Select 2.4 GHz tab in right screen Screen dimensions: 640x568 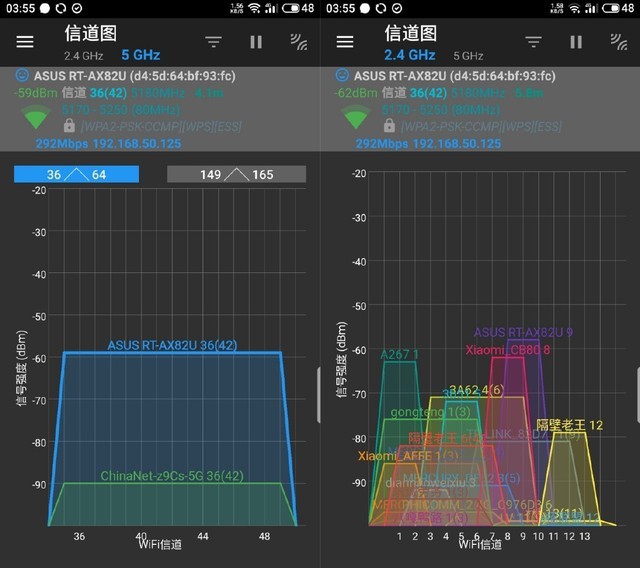(409, 55)
